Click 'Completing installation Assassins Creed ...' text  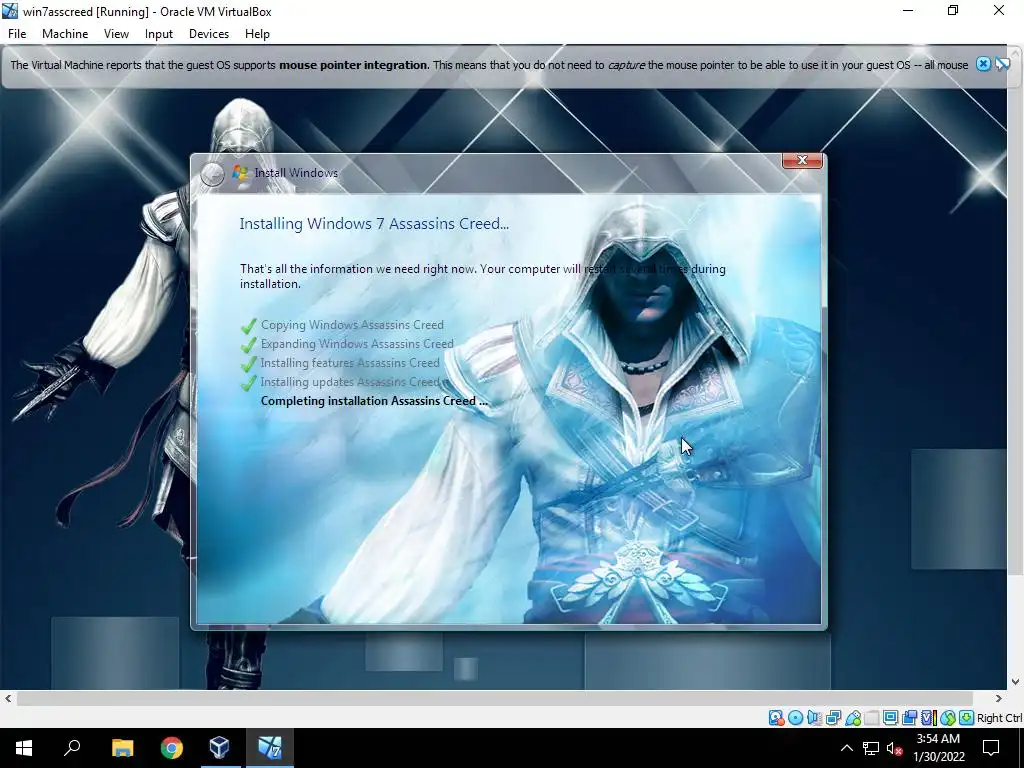(374, 401)
